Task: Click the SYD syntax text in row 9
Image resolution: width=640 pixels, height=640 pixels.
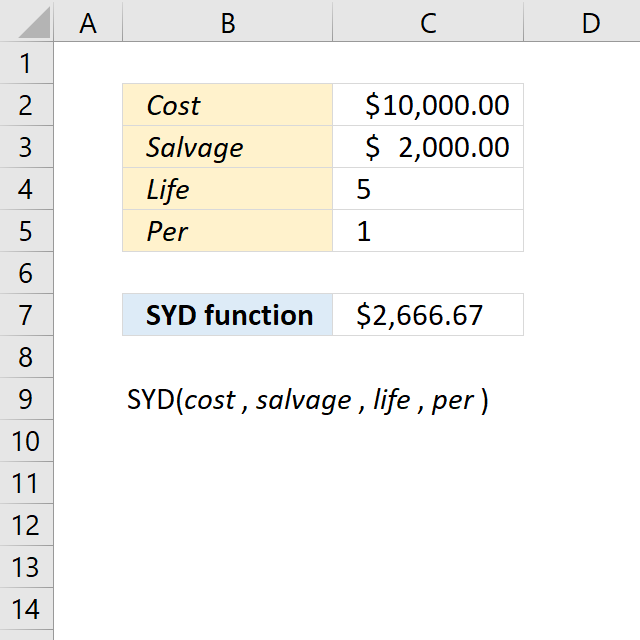Action: point(308,400)
